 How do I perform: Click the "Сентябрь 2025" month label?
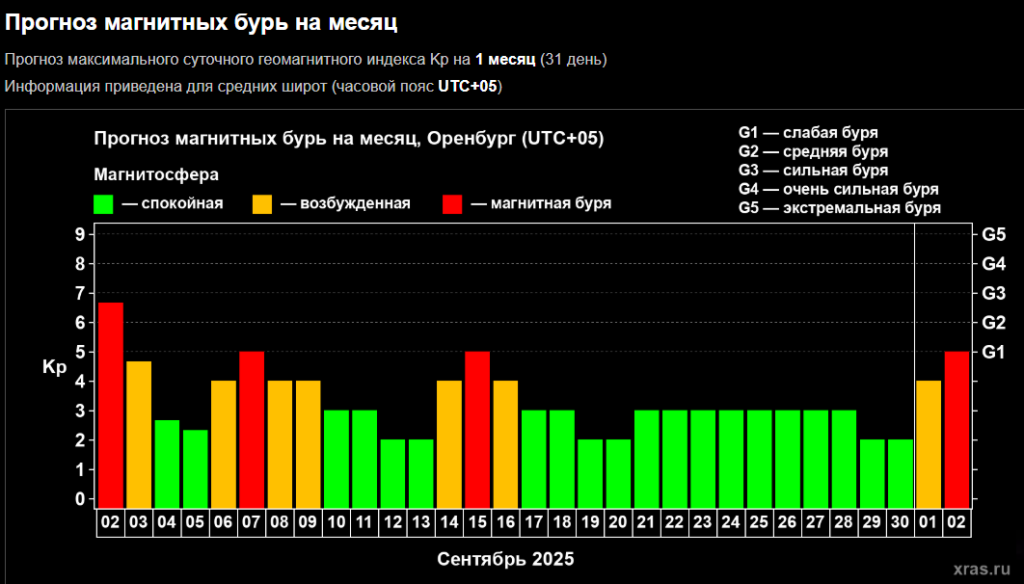(x=505, y=558)
